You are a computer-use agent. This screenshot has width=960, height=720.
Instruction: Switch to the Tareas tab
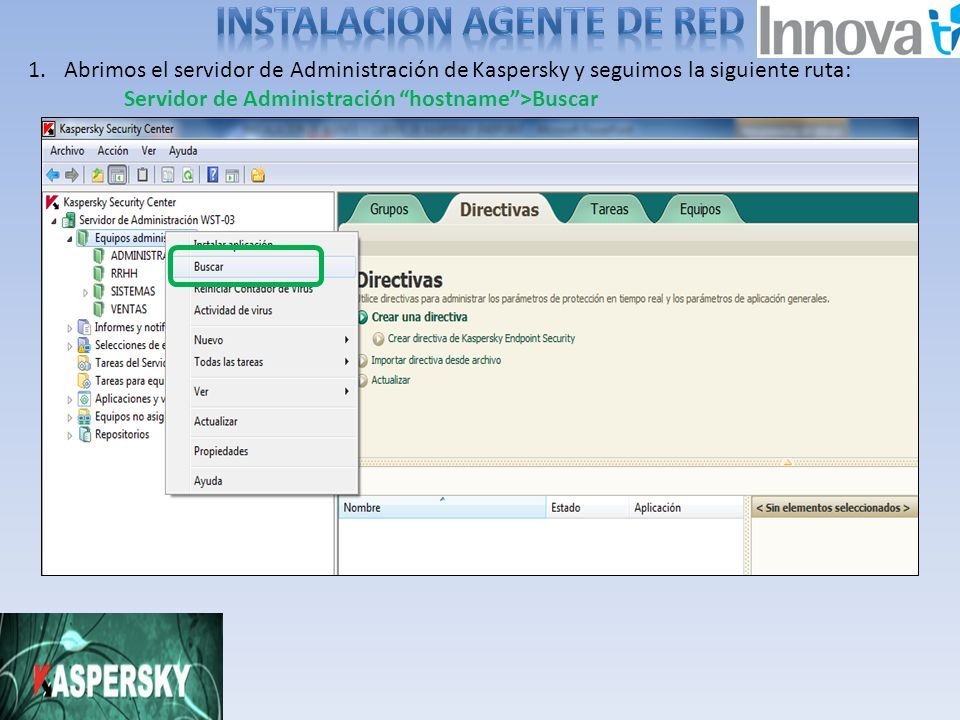(x=609, y=209)
